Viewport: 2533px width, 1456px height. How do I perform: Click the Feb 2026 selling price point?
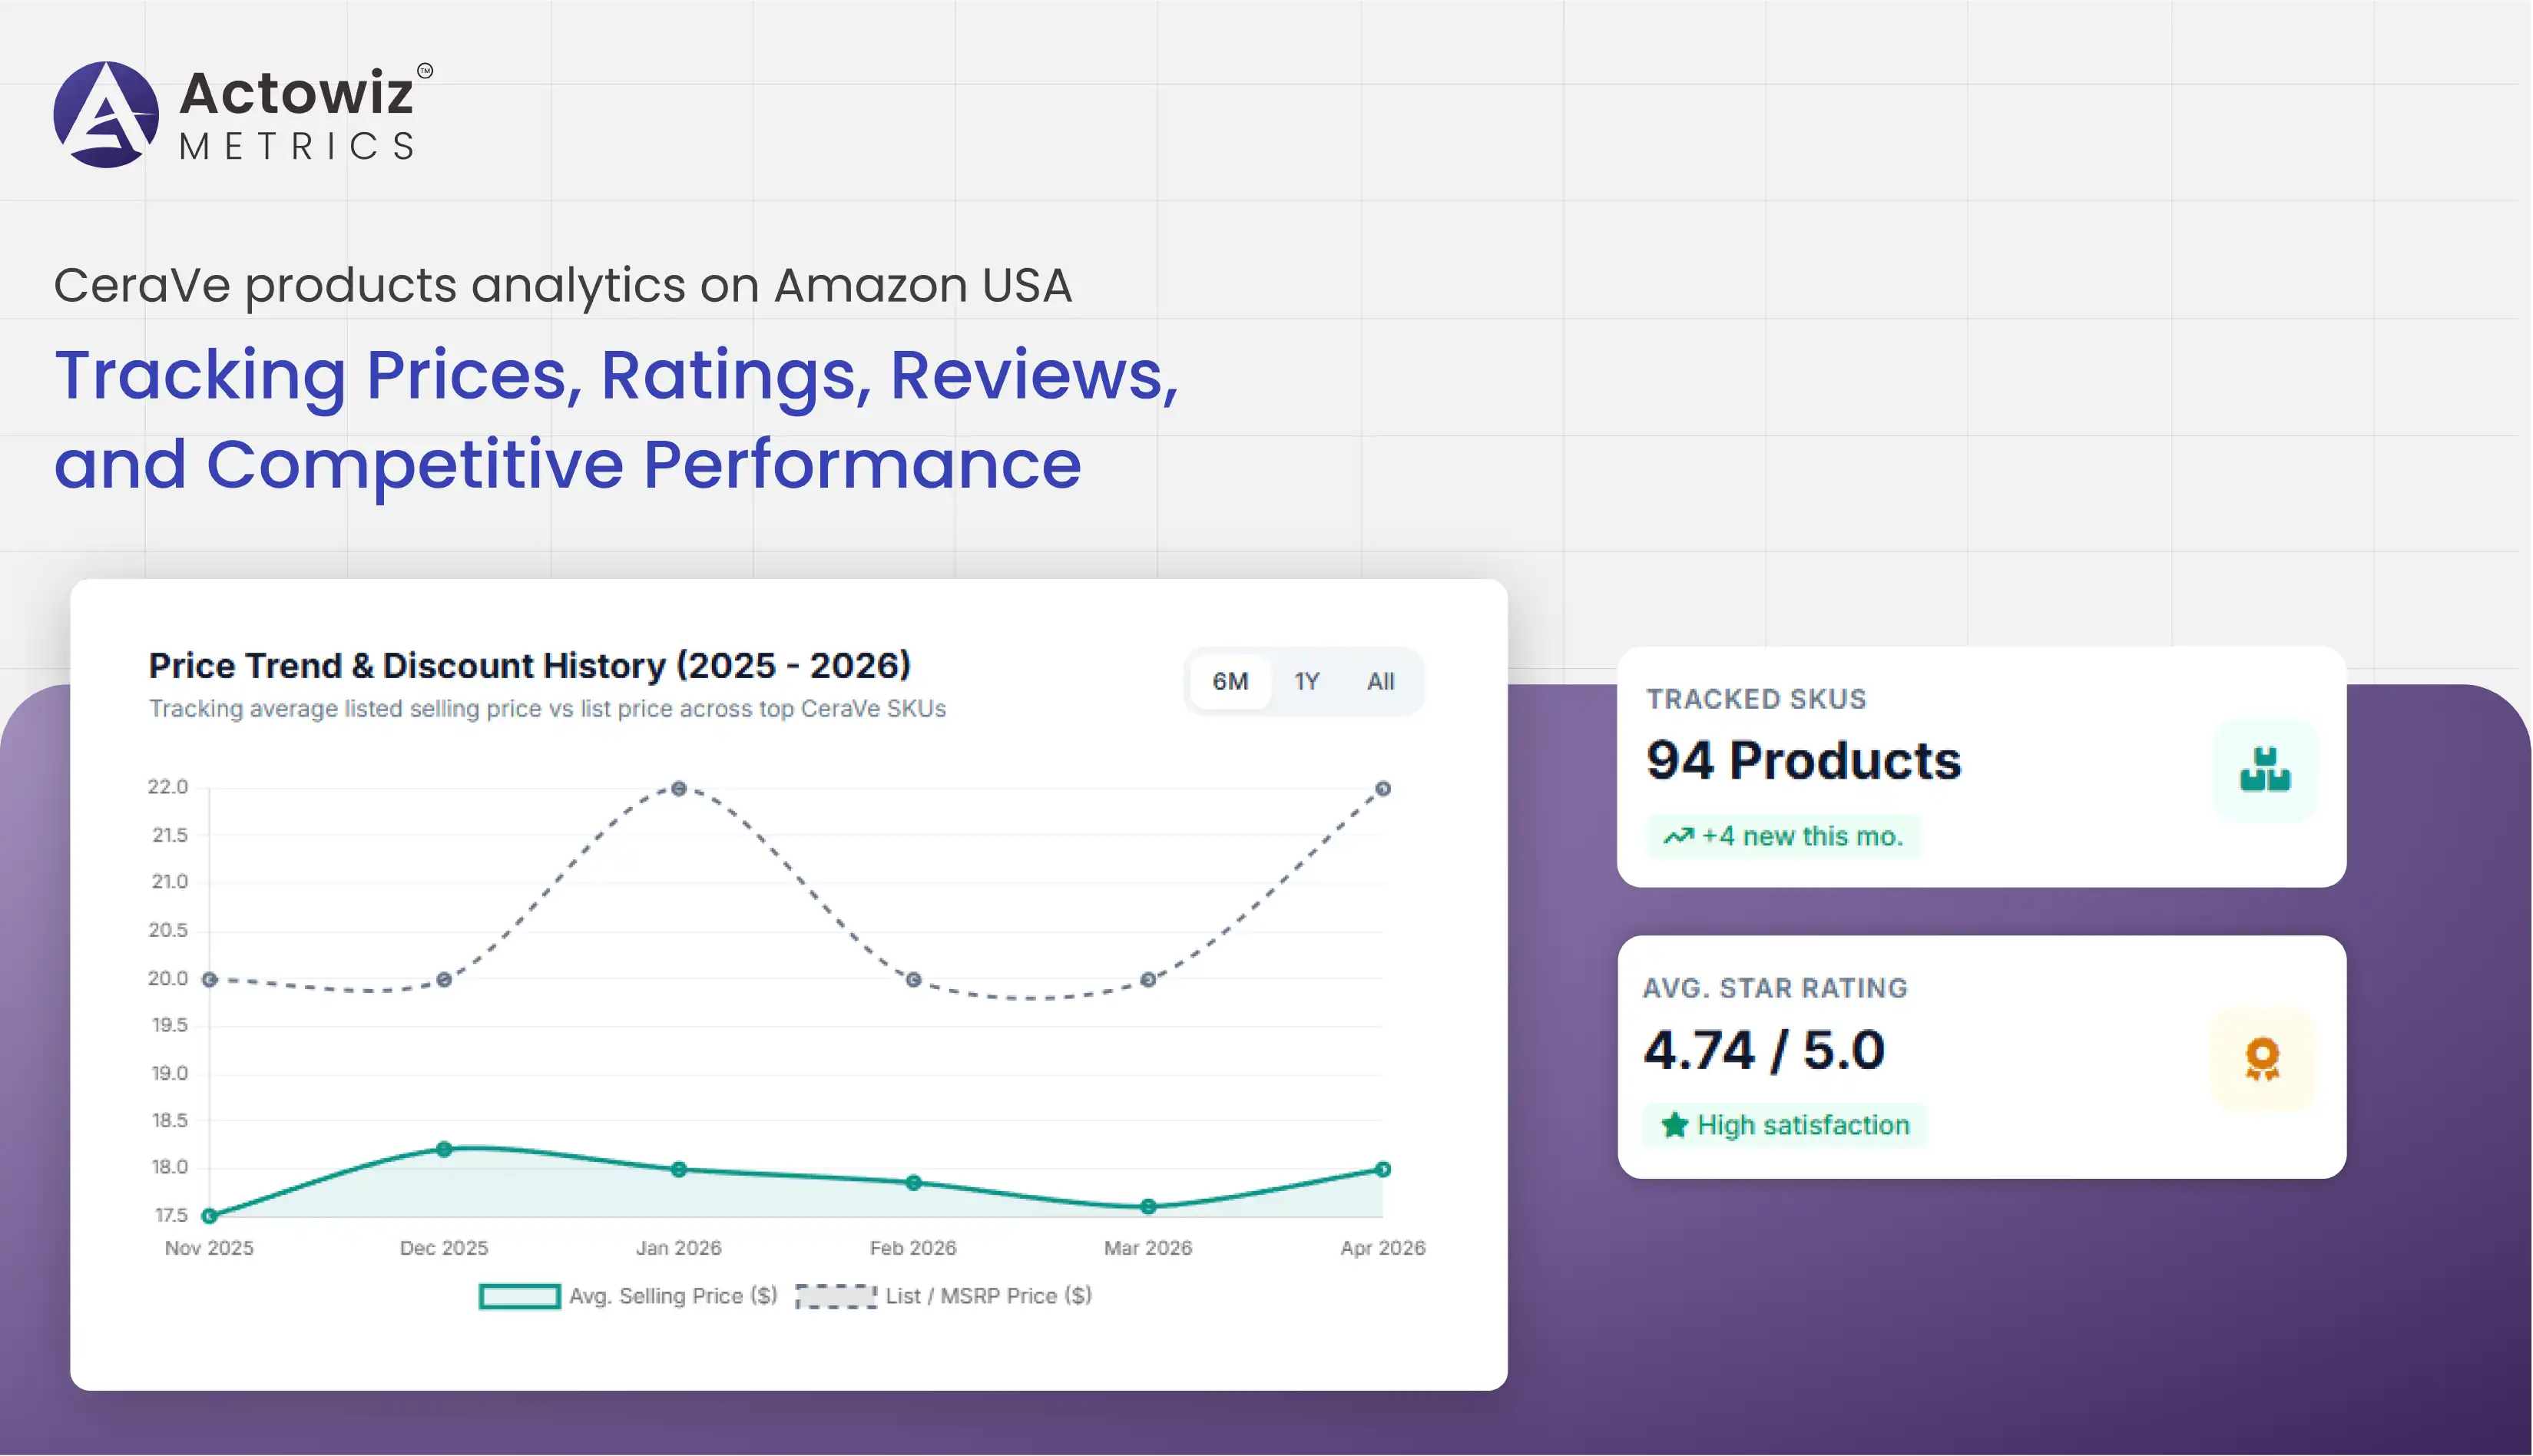click(913, 1183)
